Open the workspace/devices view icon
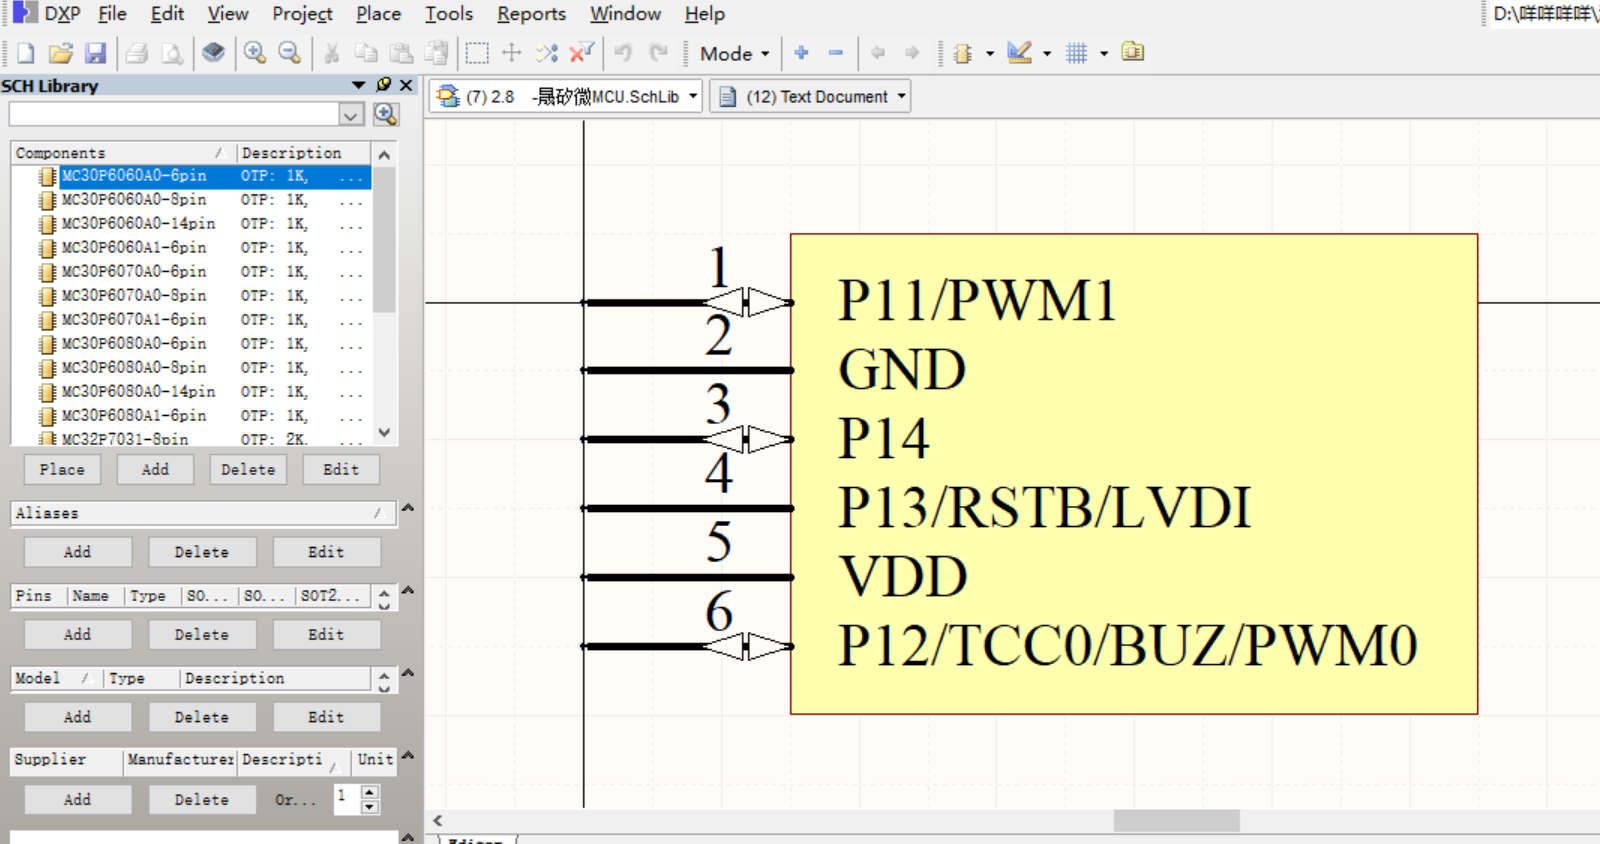The image size is (1600, 844). [213, 52]
